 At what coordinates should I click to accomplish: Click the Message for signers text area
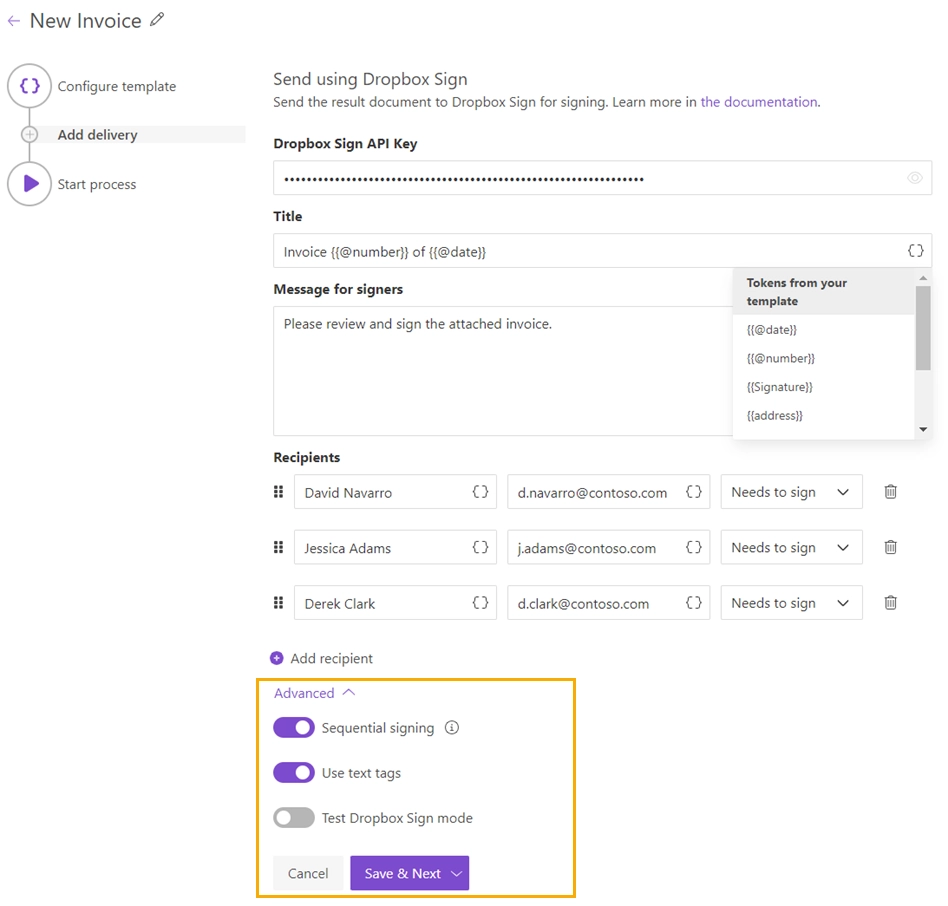(x=503, y=370)
